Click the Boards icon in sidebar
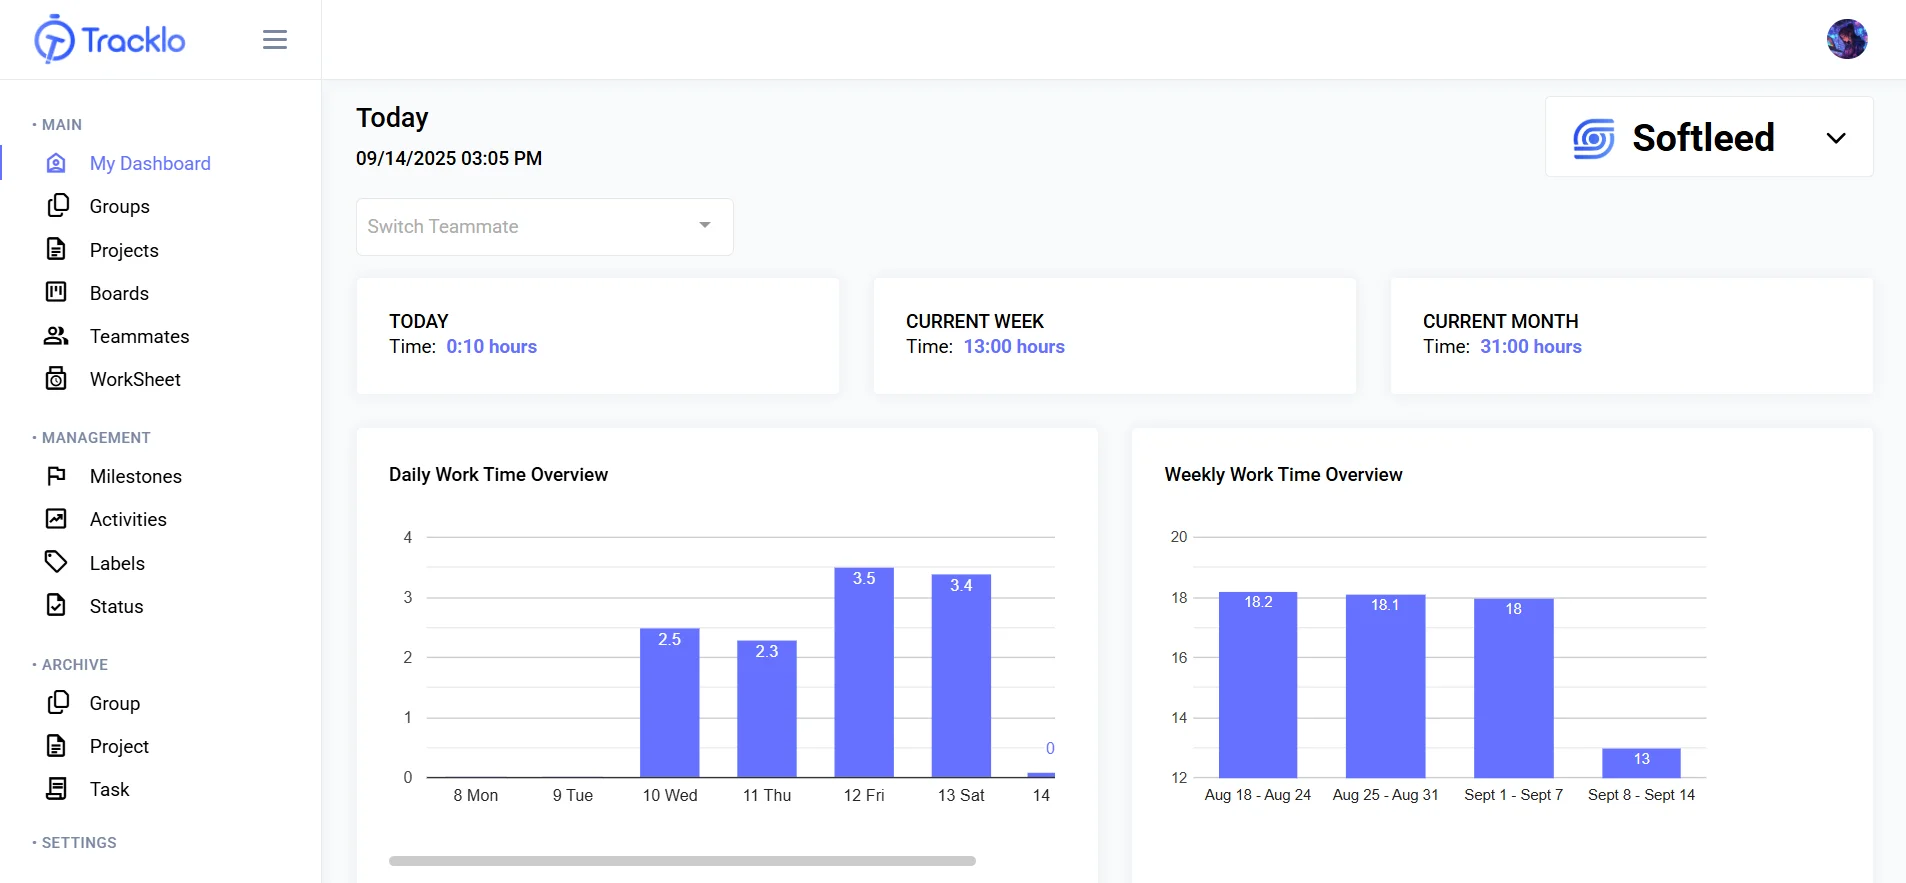Screen dimensions: 1906x883 tap(56, 292)
